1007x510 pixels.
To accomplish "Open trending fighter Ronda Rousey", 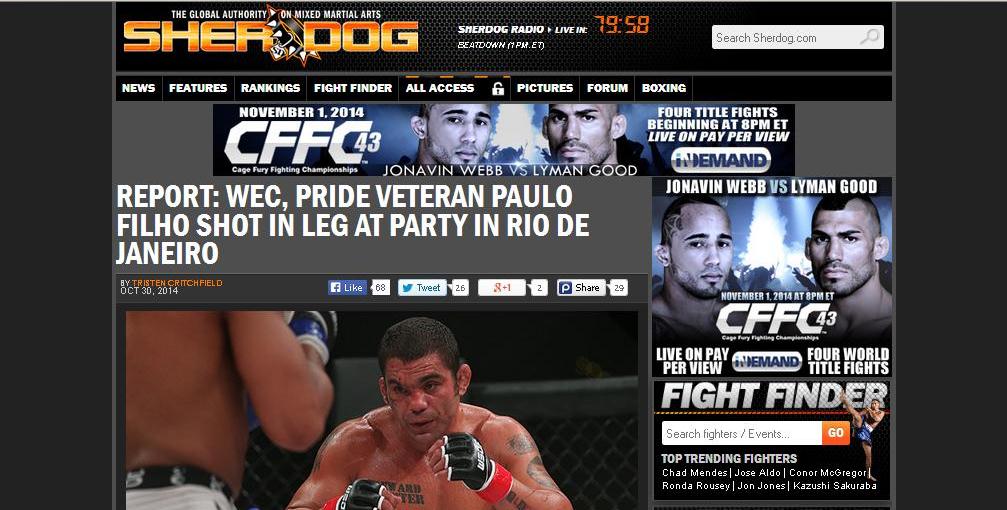I will coord(696,486).
